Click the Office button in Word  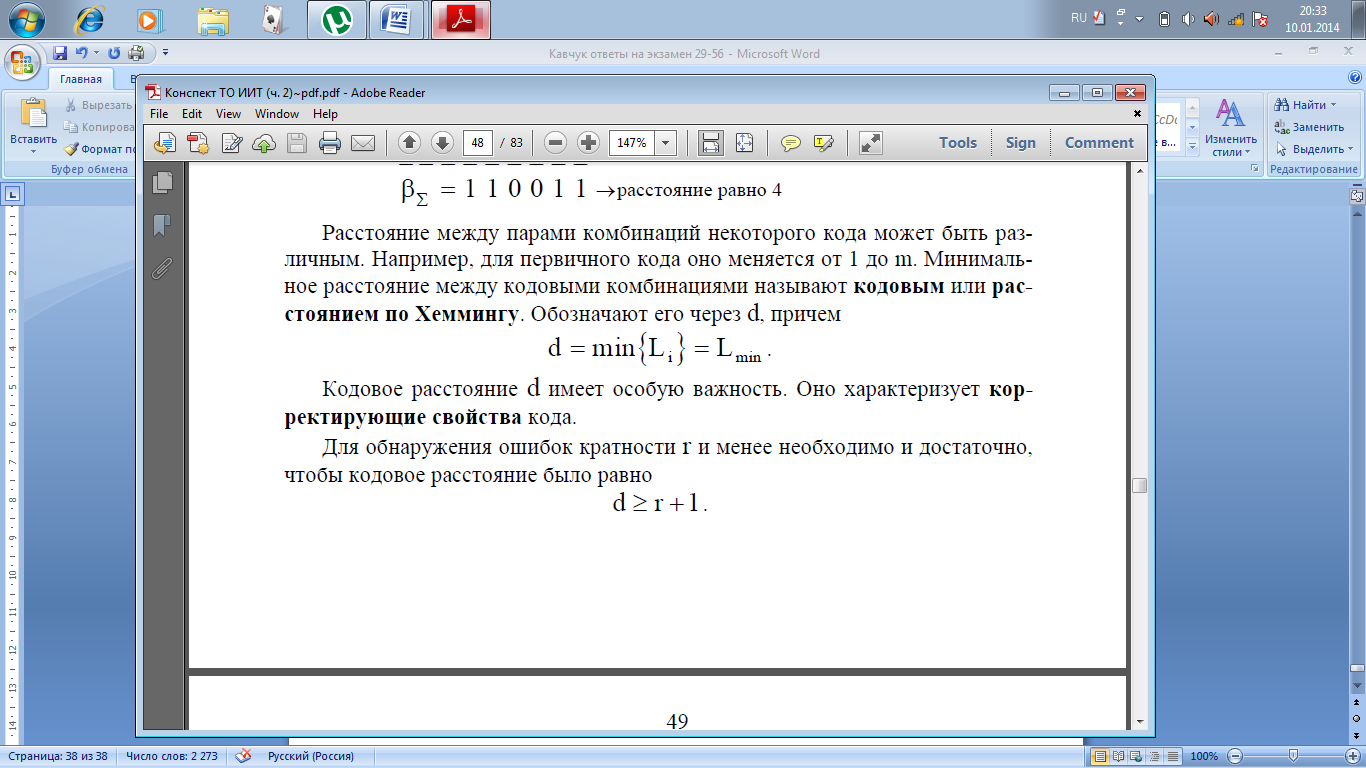(x=22, y=60)
